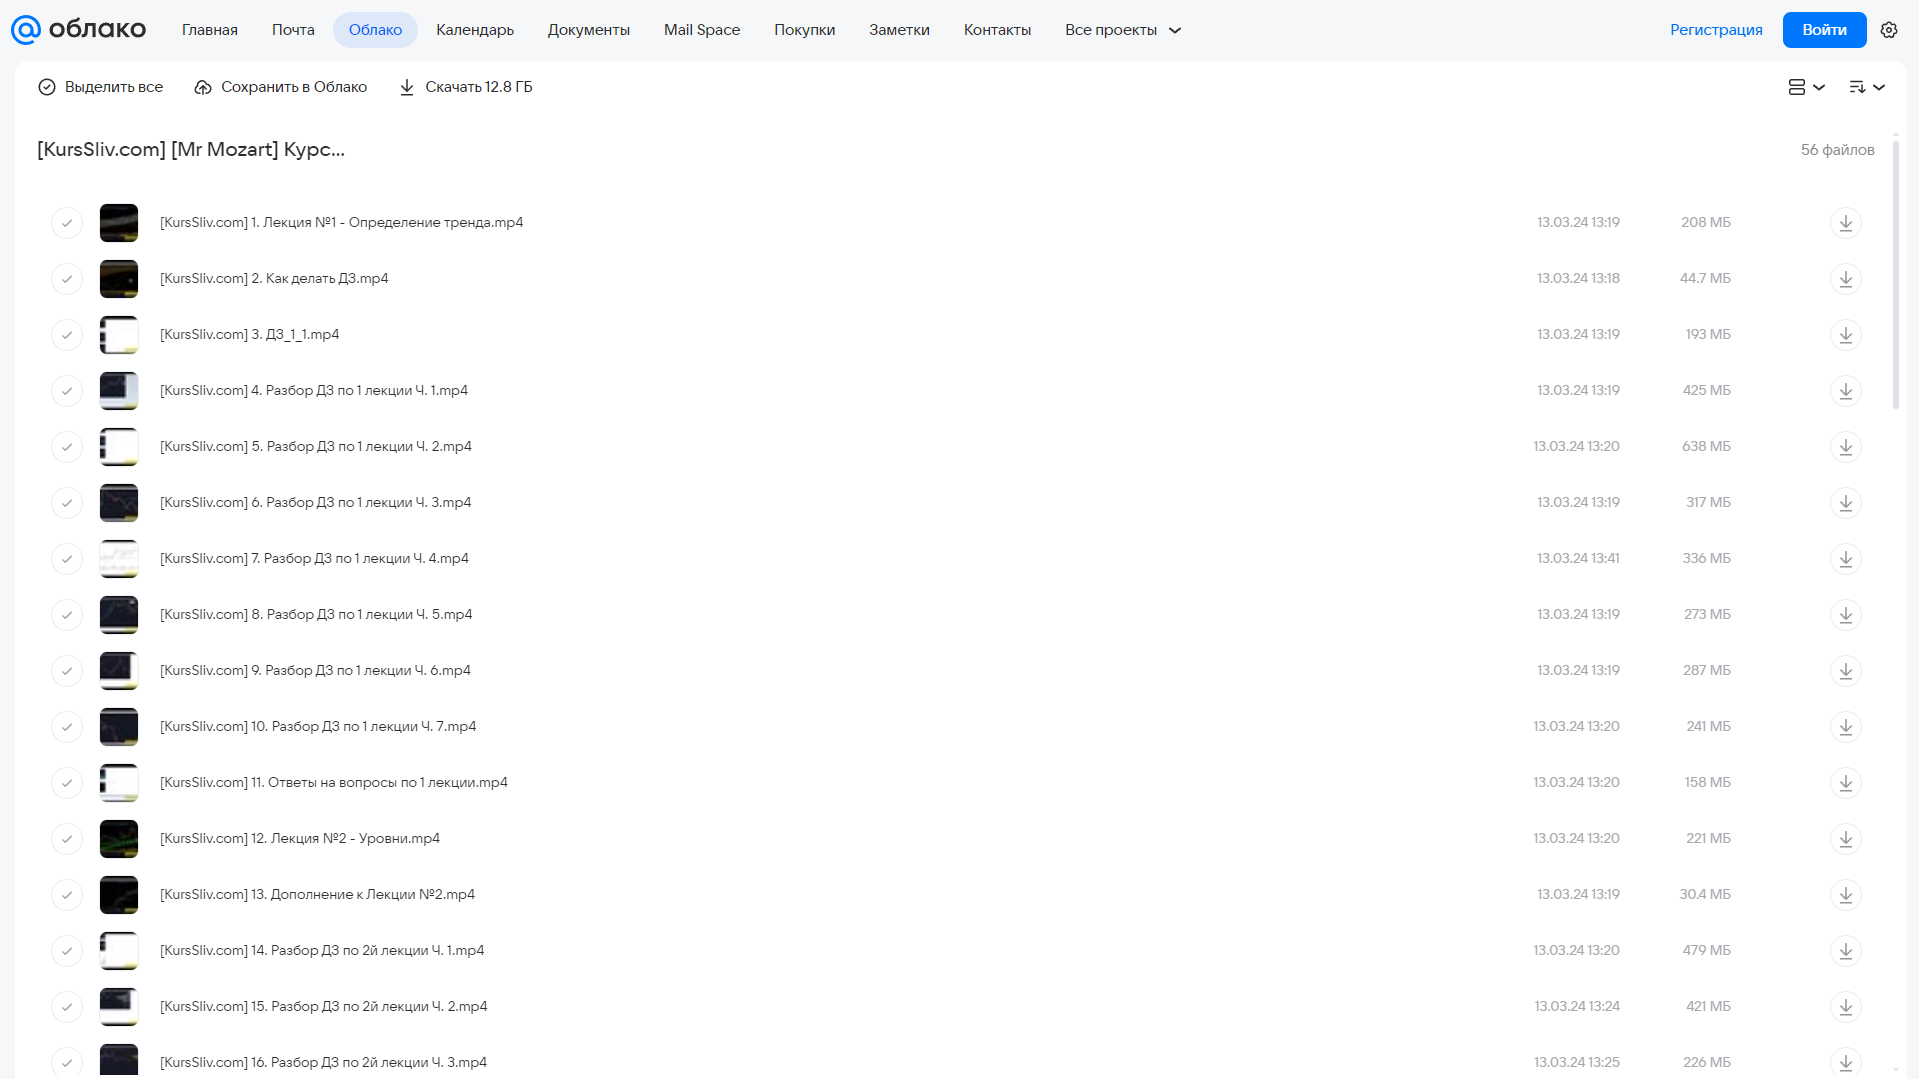The width and height of the screenshot is (1919, 1079).
Task: Expand the Все проекты menu
Action: click(x=1123, y=30)
